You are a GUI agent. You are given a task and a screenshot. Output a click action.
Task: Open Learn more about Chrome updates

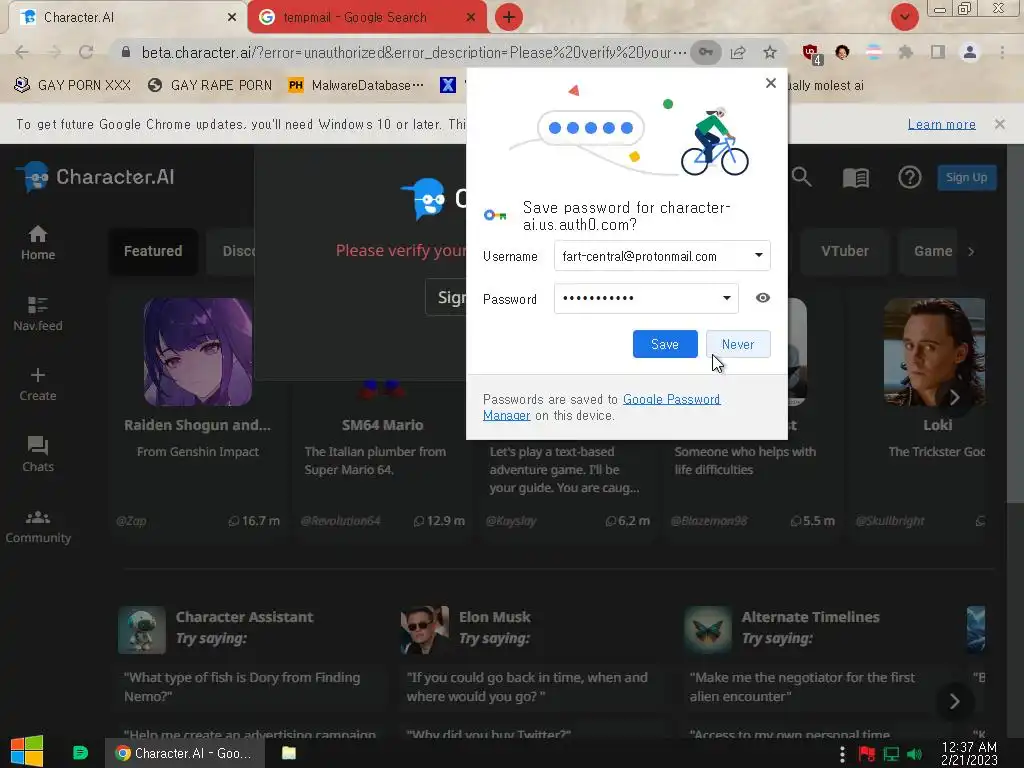point(941,124)
